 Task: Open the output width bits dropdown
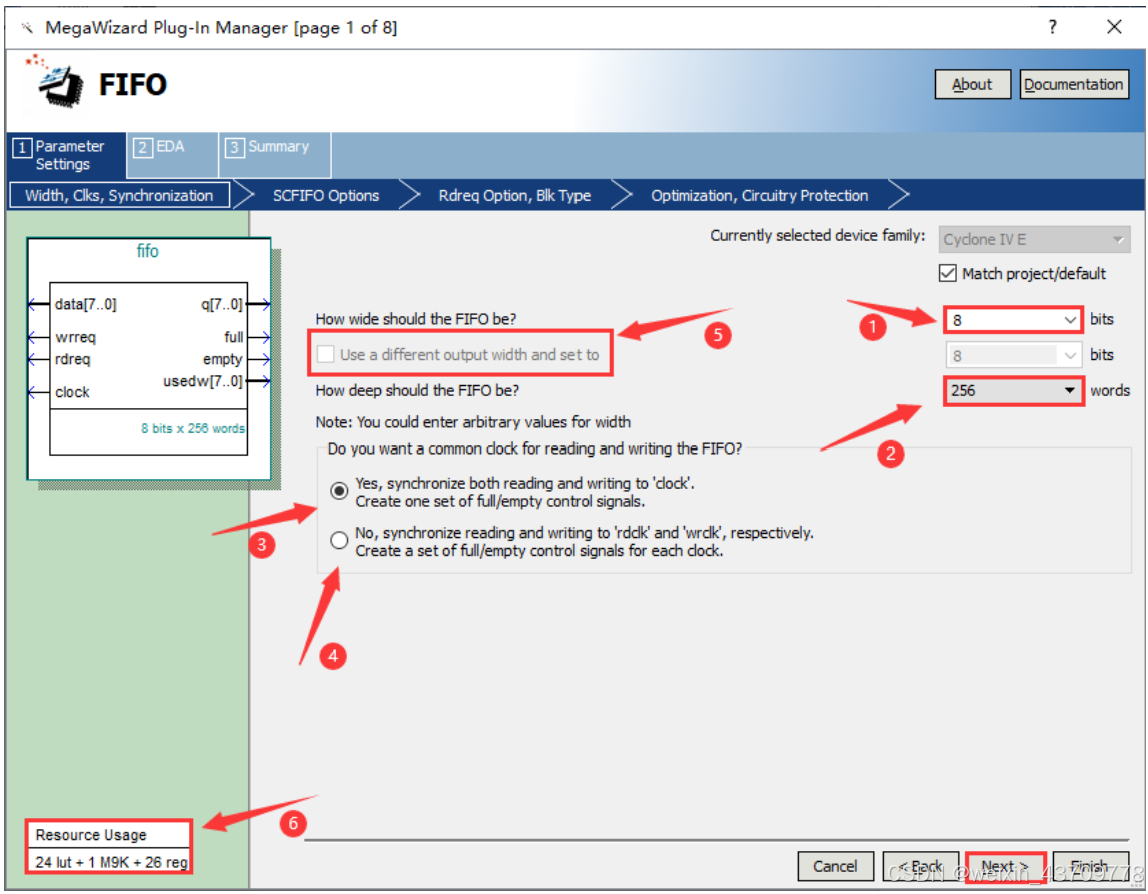point(1013,356)
